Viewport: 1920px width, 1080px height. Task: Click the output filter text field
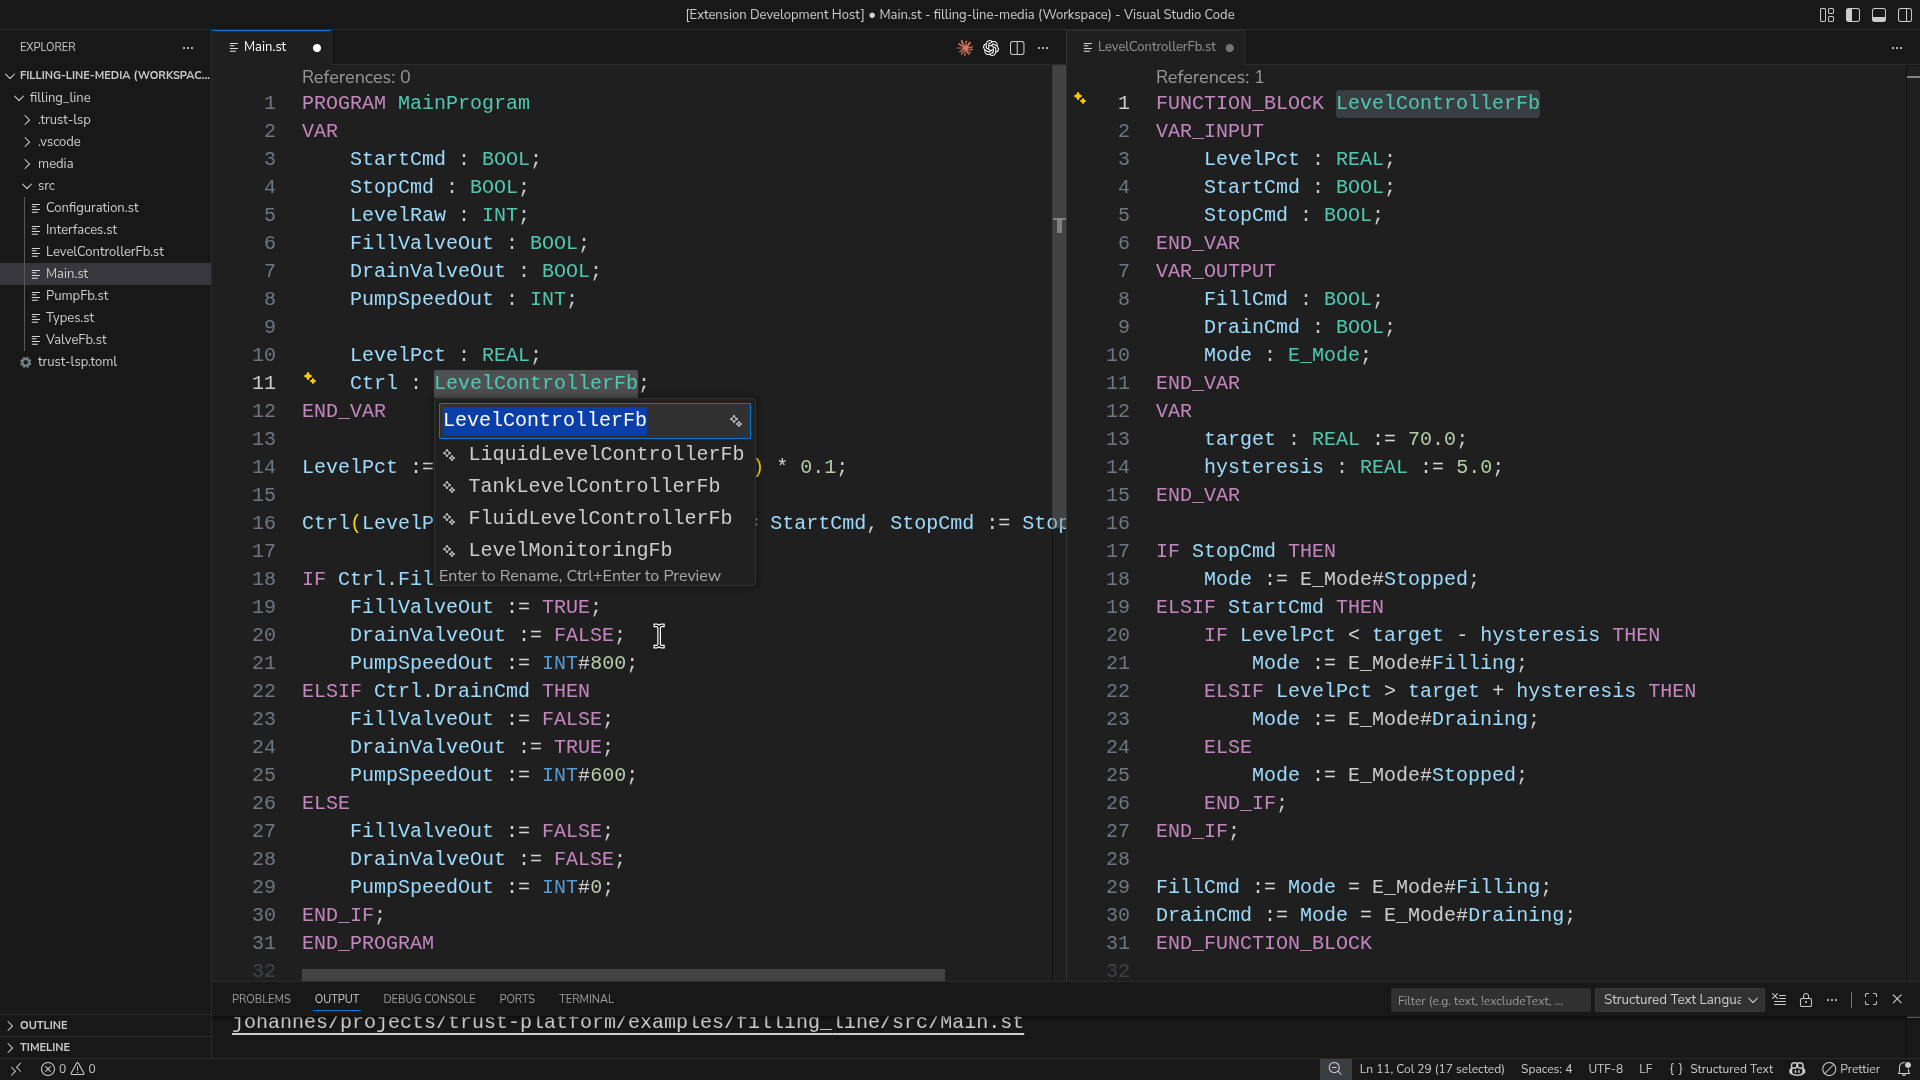1490,999
